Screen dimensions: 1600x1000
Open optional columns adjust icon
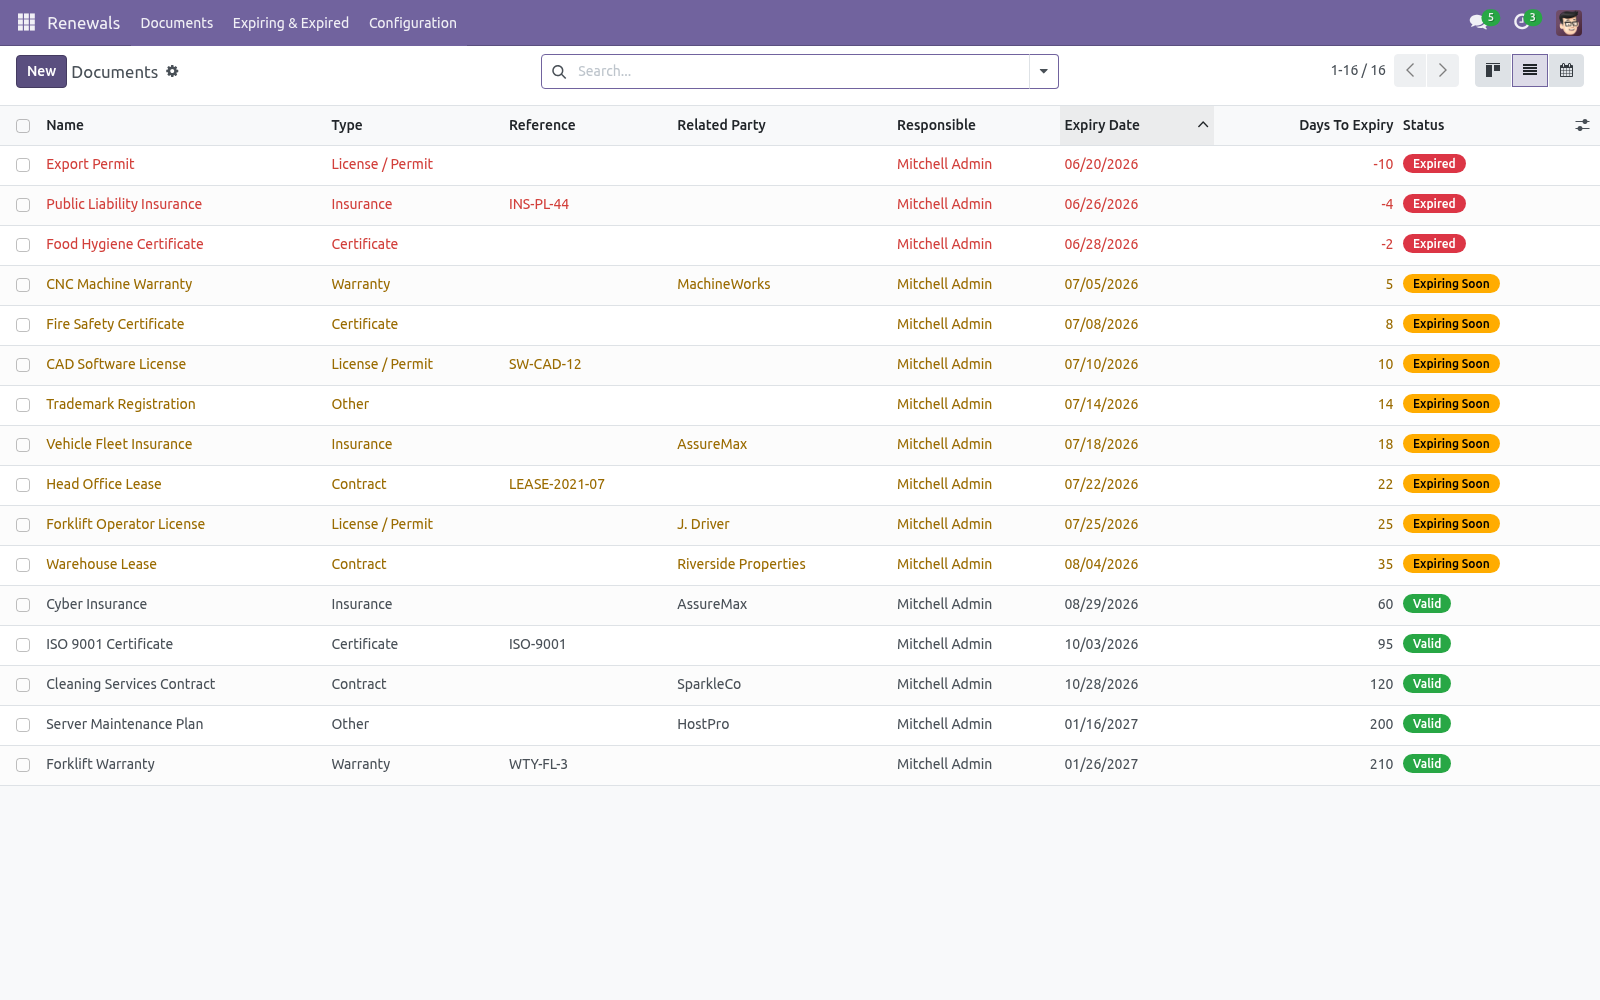(1582, 125)
